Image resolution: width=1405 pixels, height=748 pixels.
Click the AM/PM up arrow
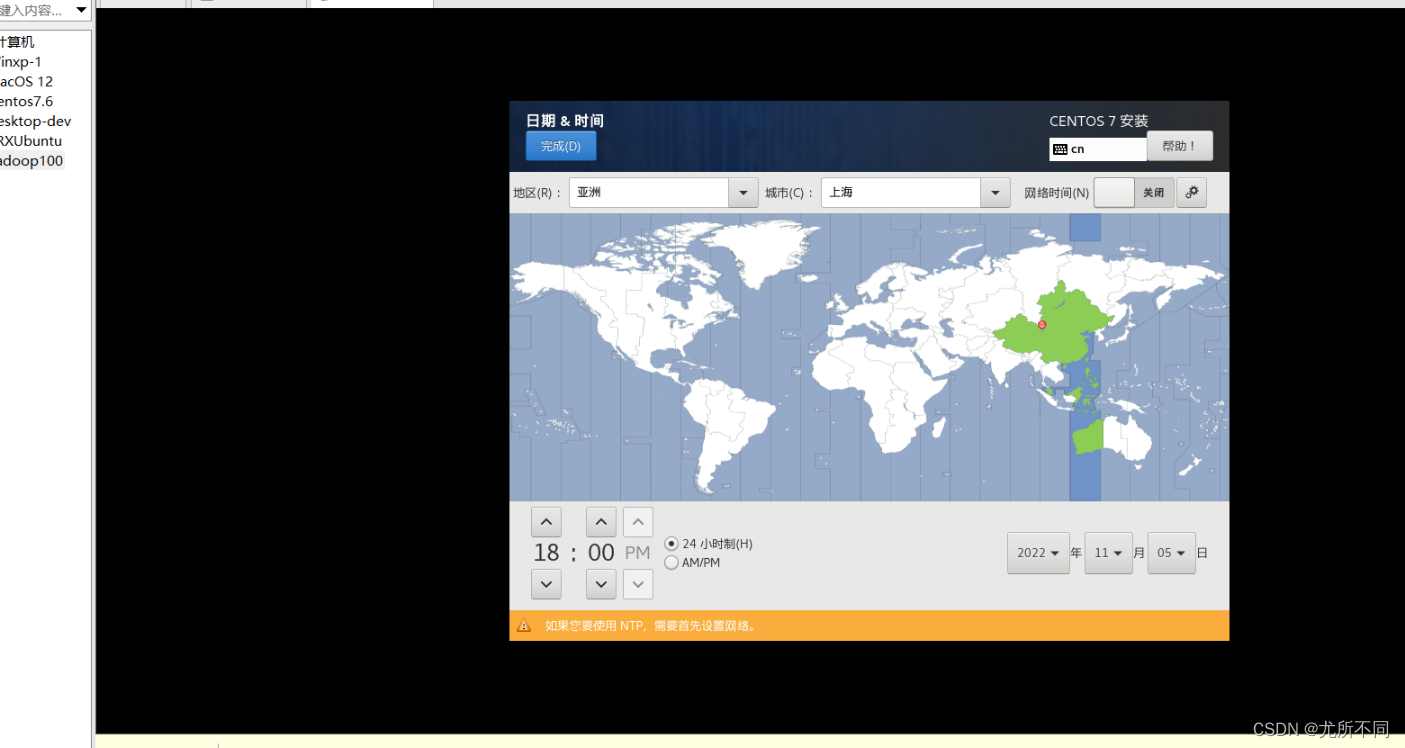pos(638,522)
